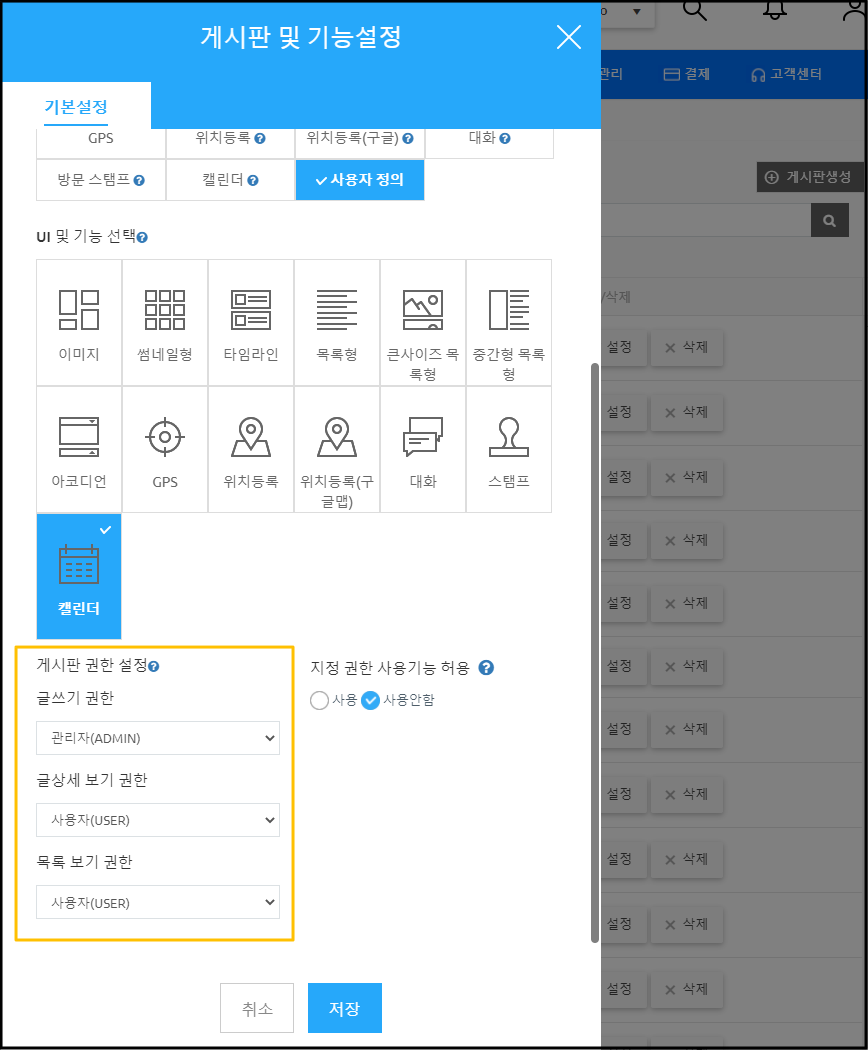Click the dialog's vertical scrollbar
Image resolution: width=868 pixels, height=1050 pixels.
pos(595,650)
